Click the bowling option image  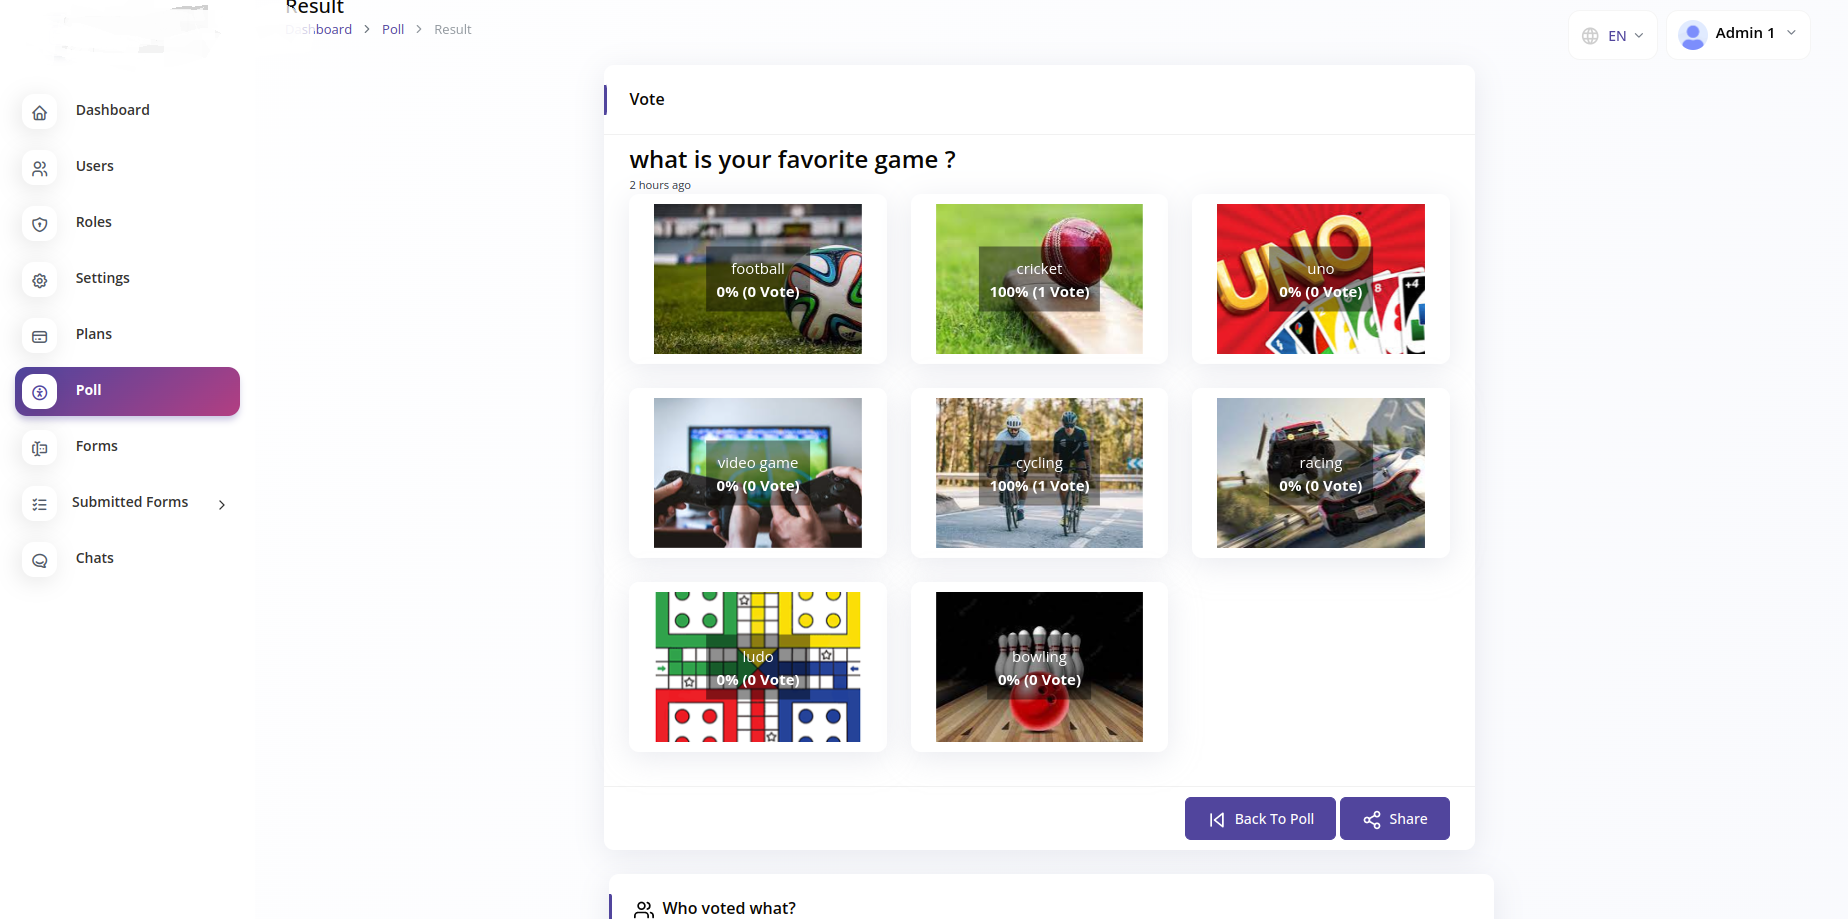point(1039,667)
